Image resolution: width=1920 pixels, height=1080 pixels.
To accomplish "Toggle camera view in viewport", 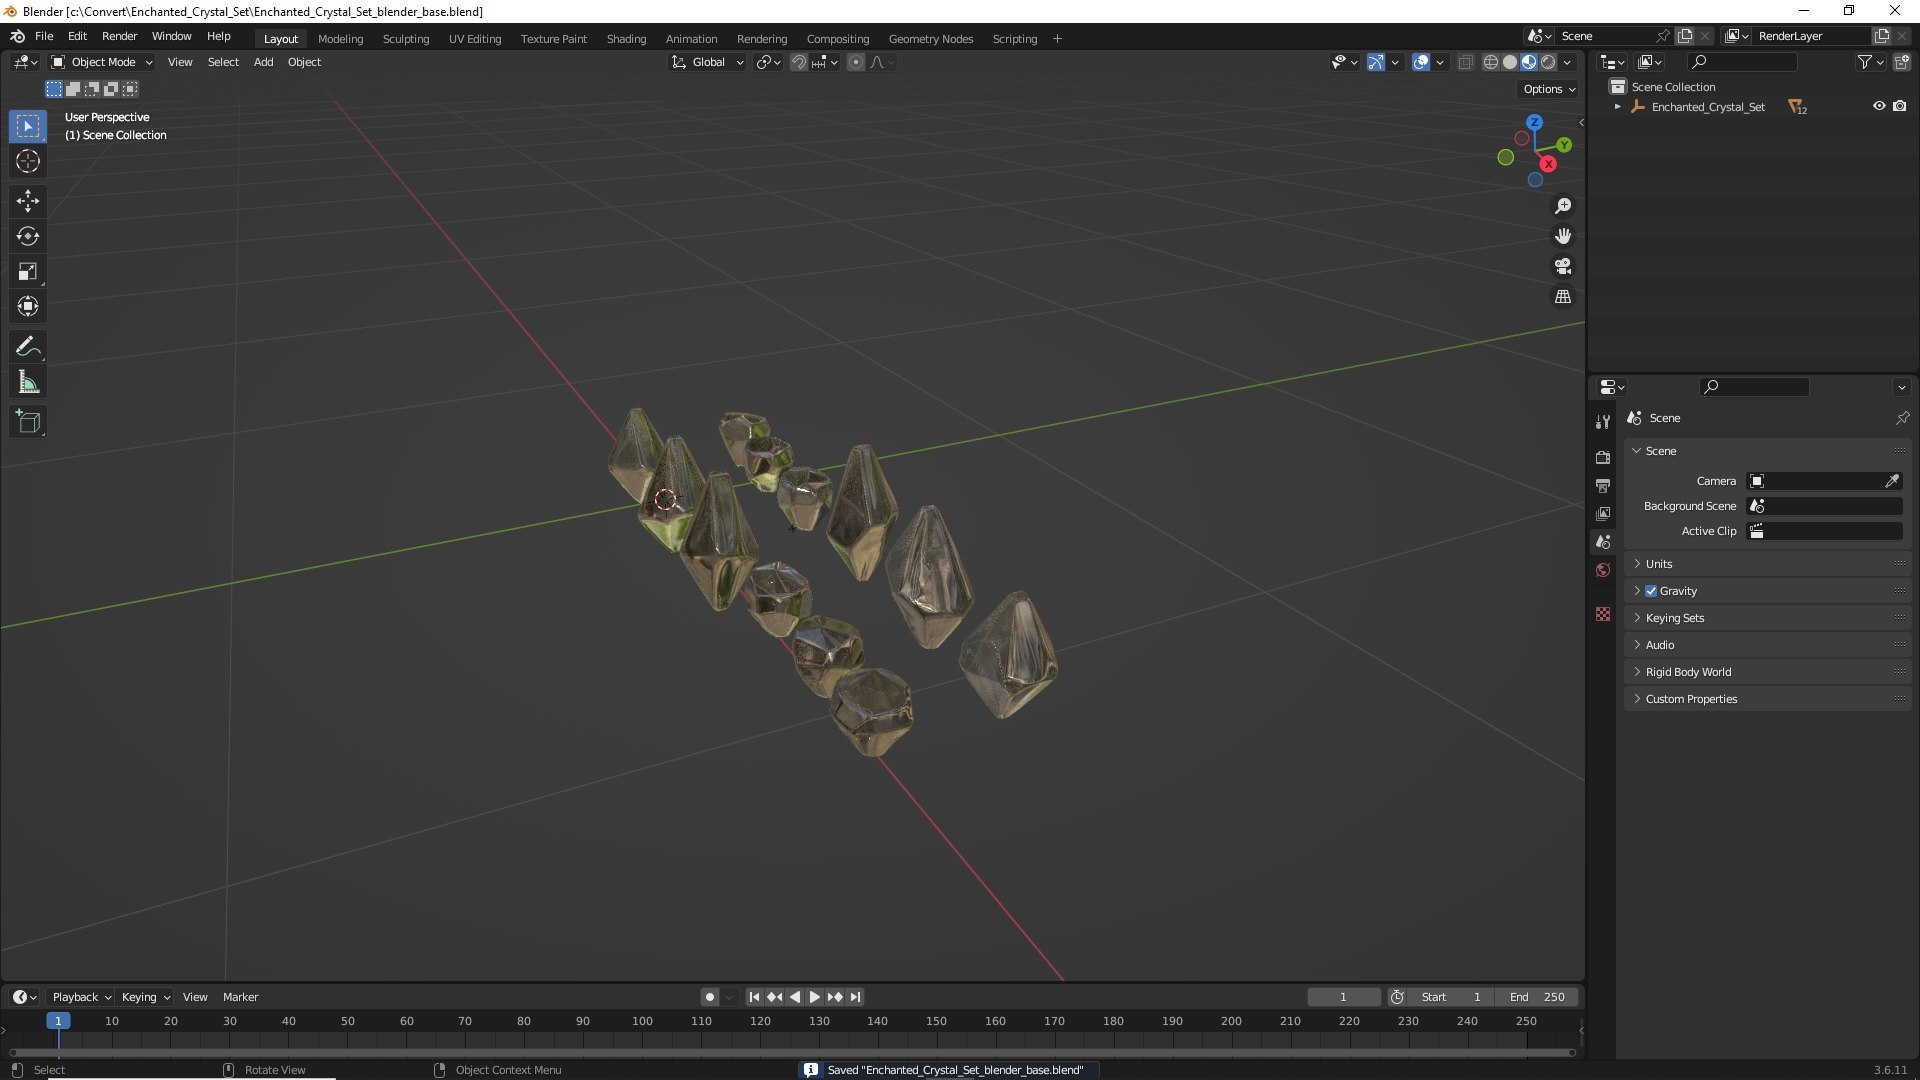I will [x=1563, y=267].
